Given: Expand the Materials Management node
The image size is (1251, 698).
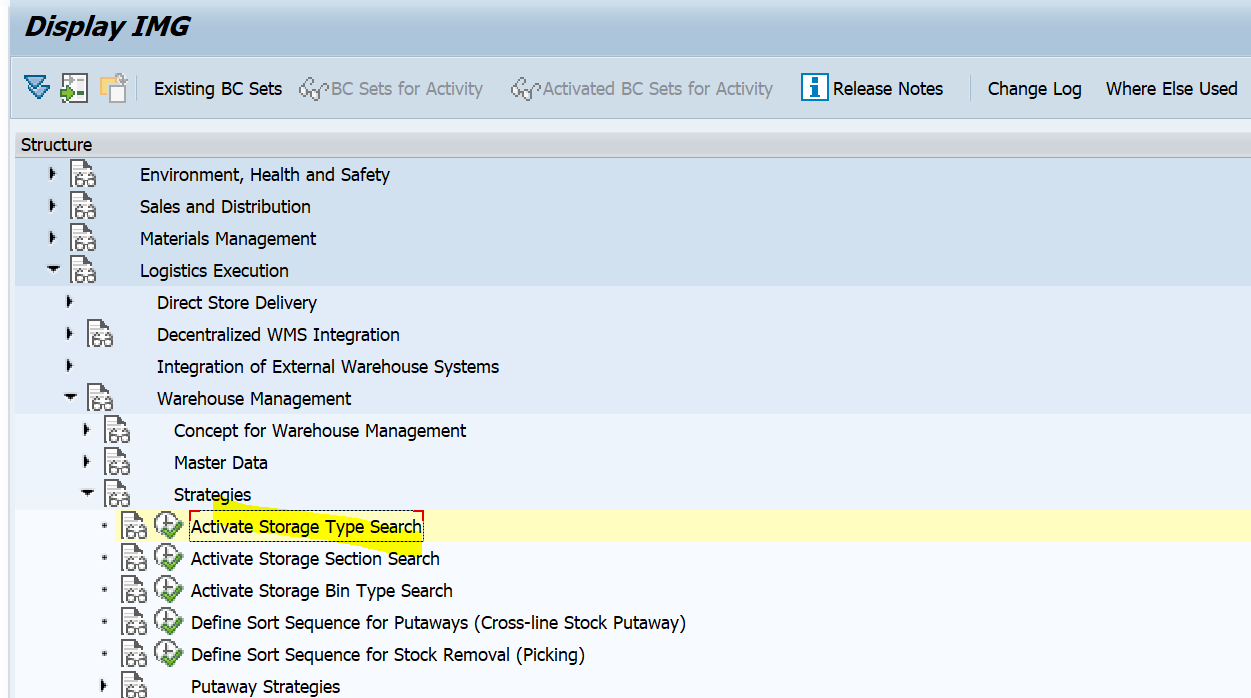Looking at the screenshot, I should pyautogui.click(x=53, y=238).
